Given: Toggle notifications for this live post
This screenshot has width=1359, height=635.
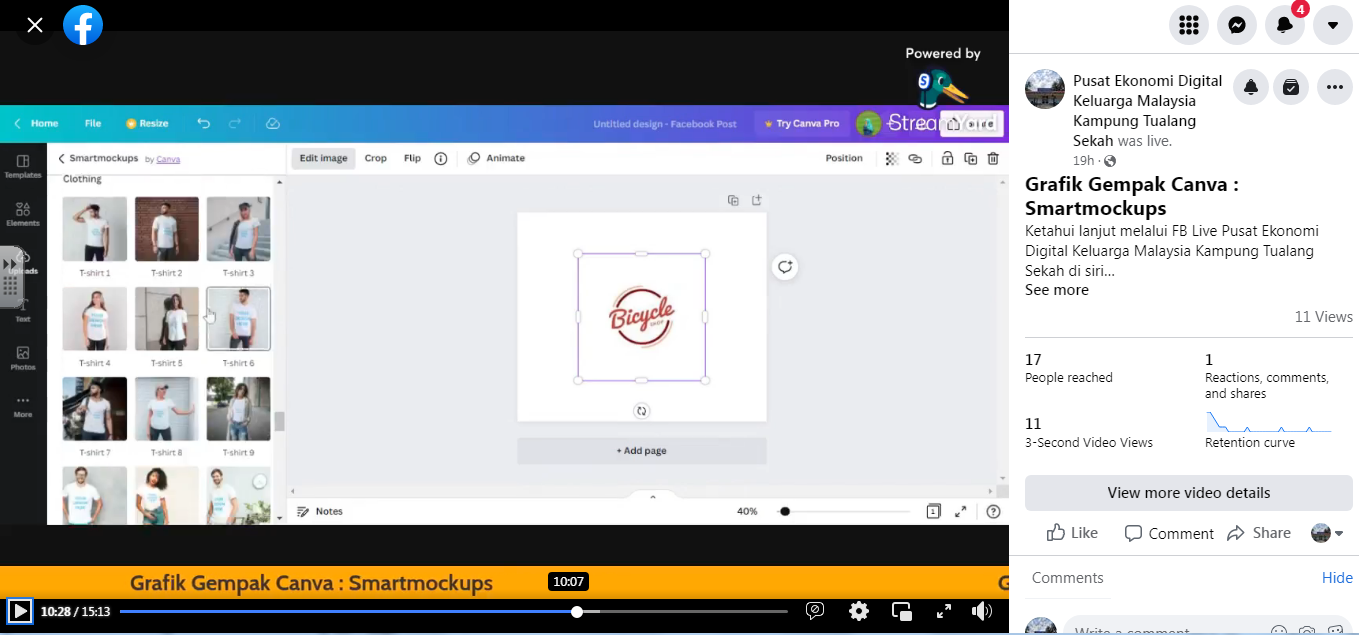Looking at the screenshot, I should point(1251,87).
